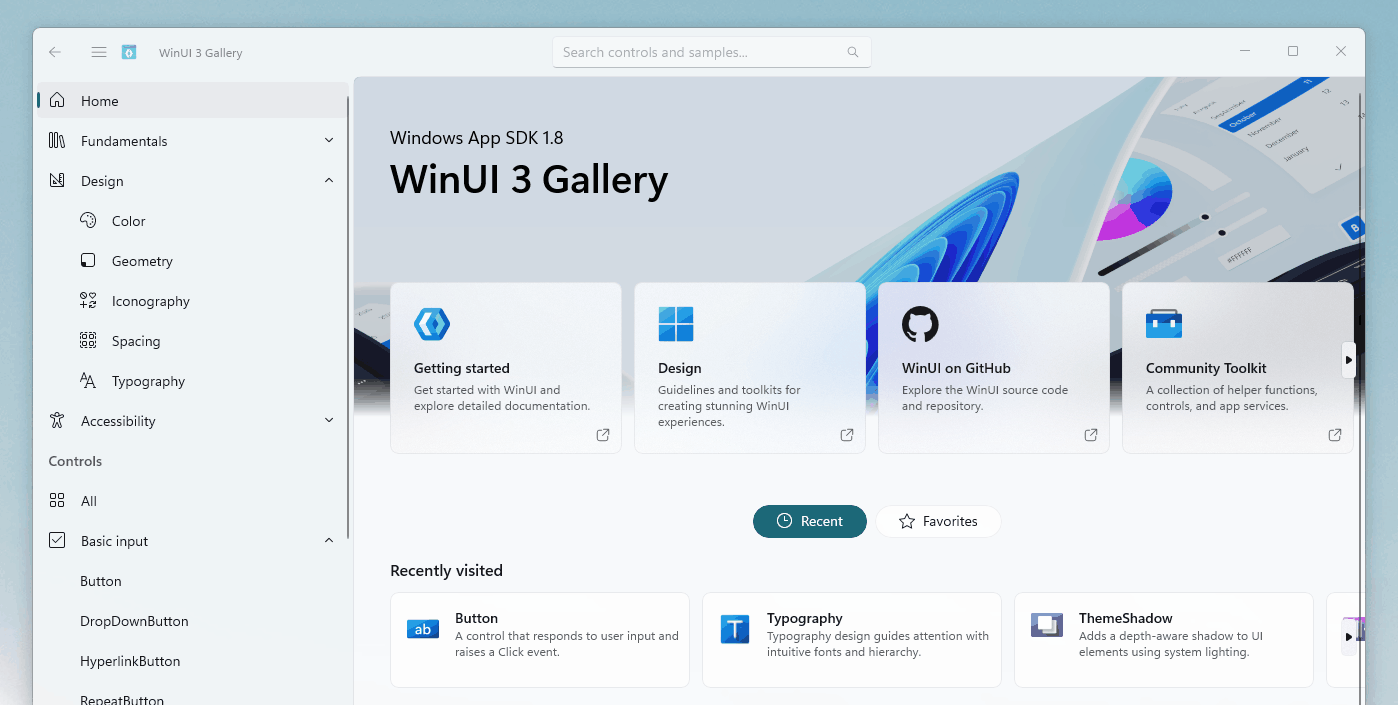Image resolution: width=1398 pixels, height=705 pixels.
Task: Click the Getting started card logo
Action: pyautogui.click(x=432, y=324)
